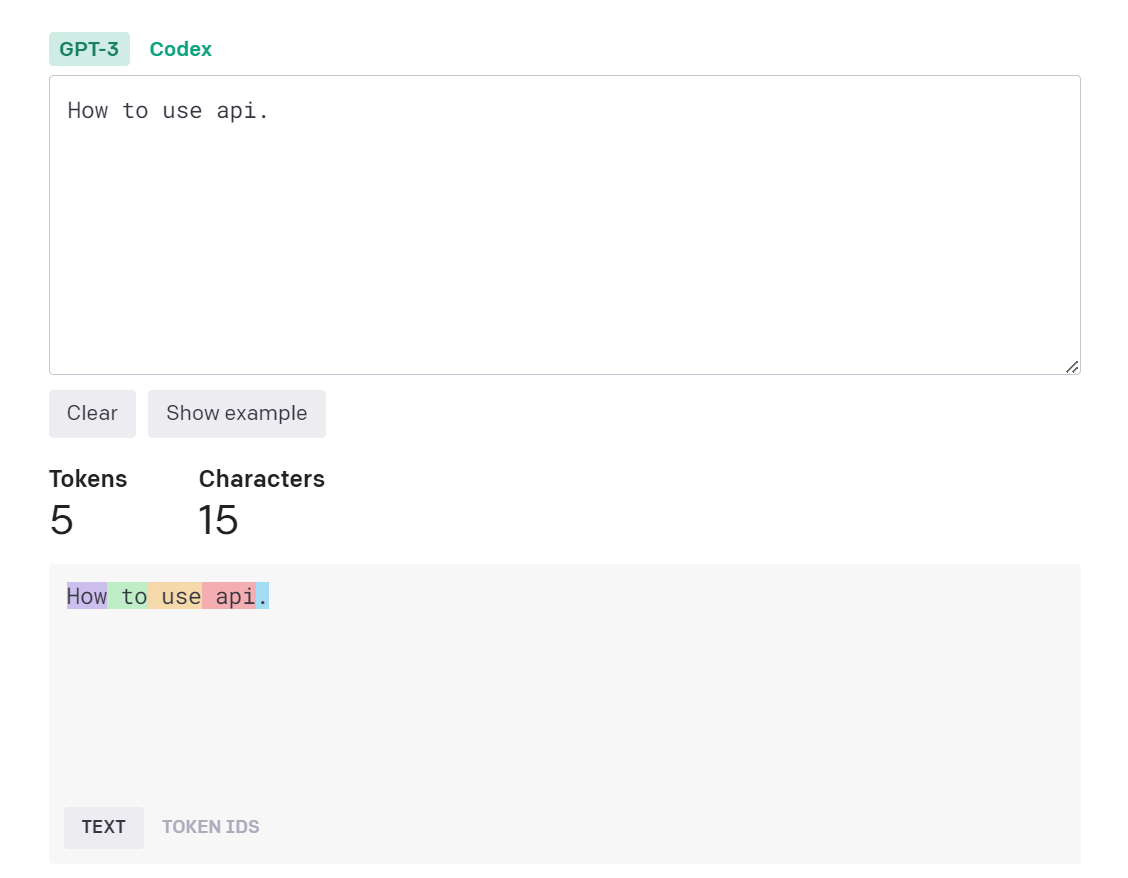Click the word "use" in the input box
Viewport: 1128px width, 878px height.
(x=182, y=111)
